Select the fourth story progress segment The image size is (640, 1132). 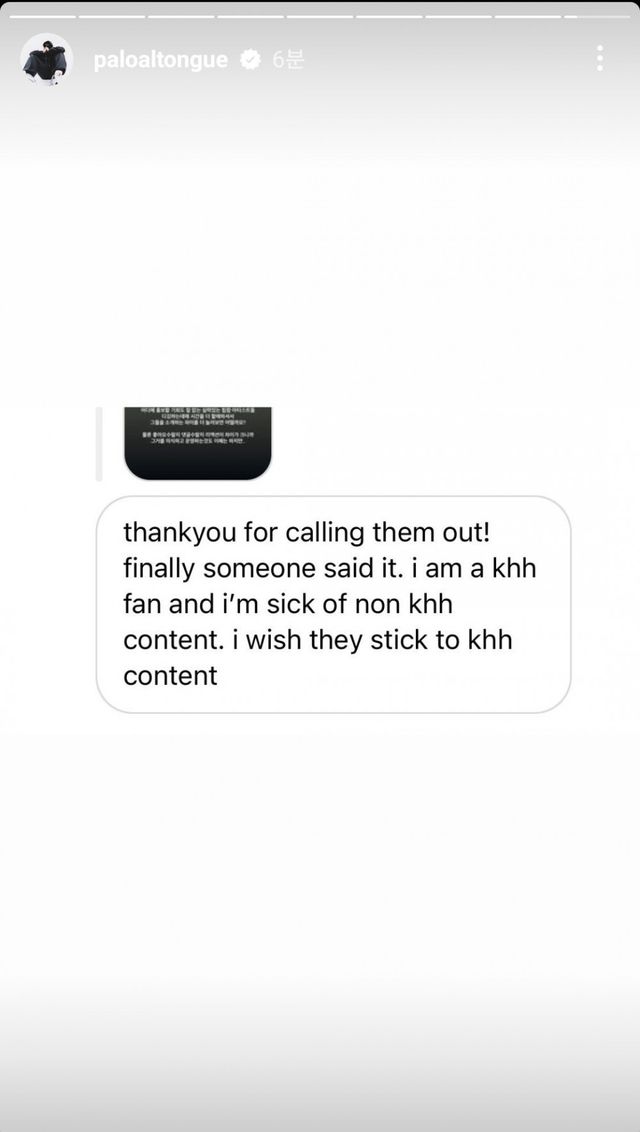point(250,17)
